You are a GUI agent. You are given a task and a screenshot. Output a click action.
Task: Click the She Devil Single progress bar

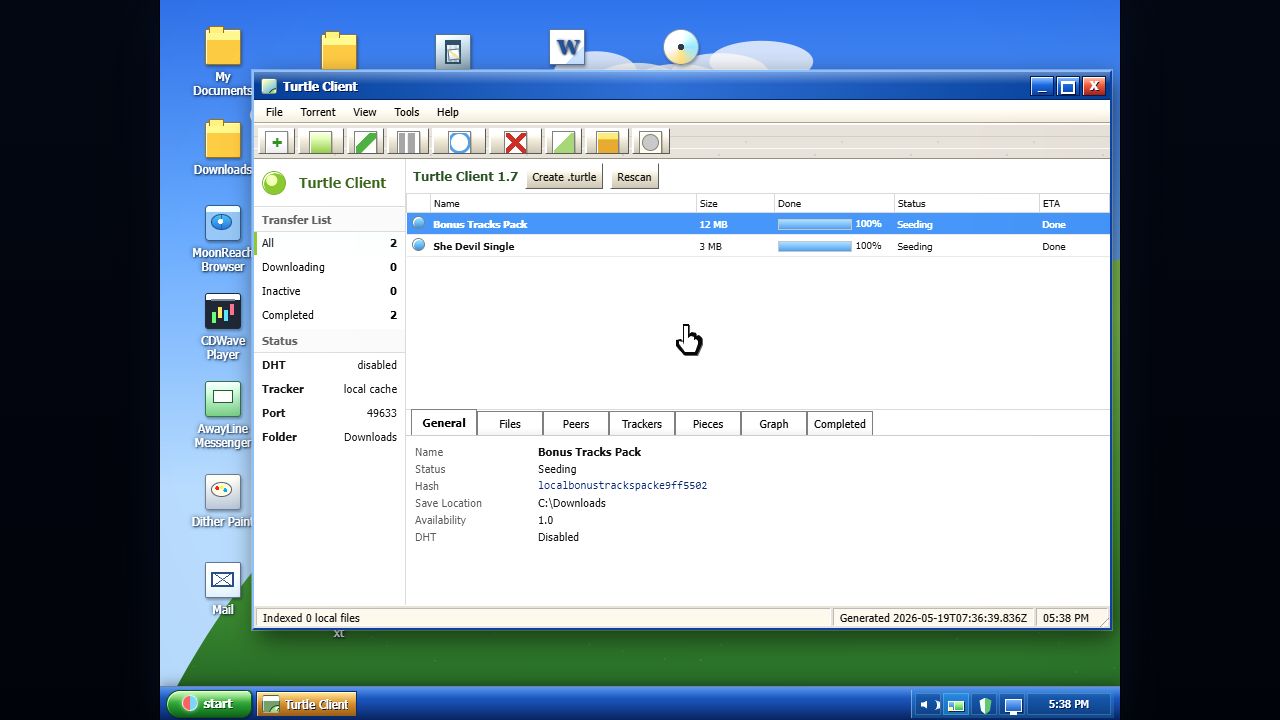(815, 246)
